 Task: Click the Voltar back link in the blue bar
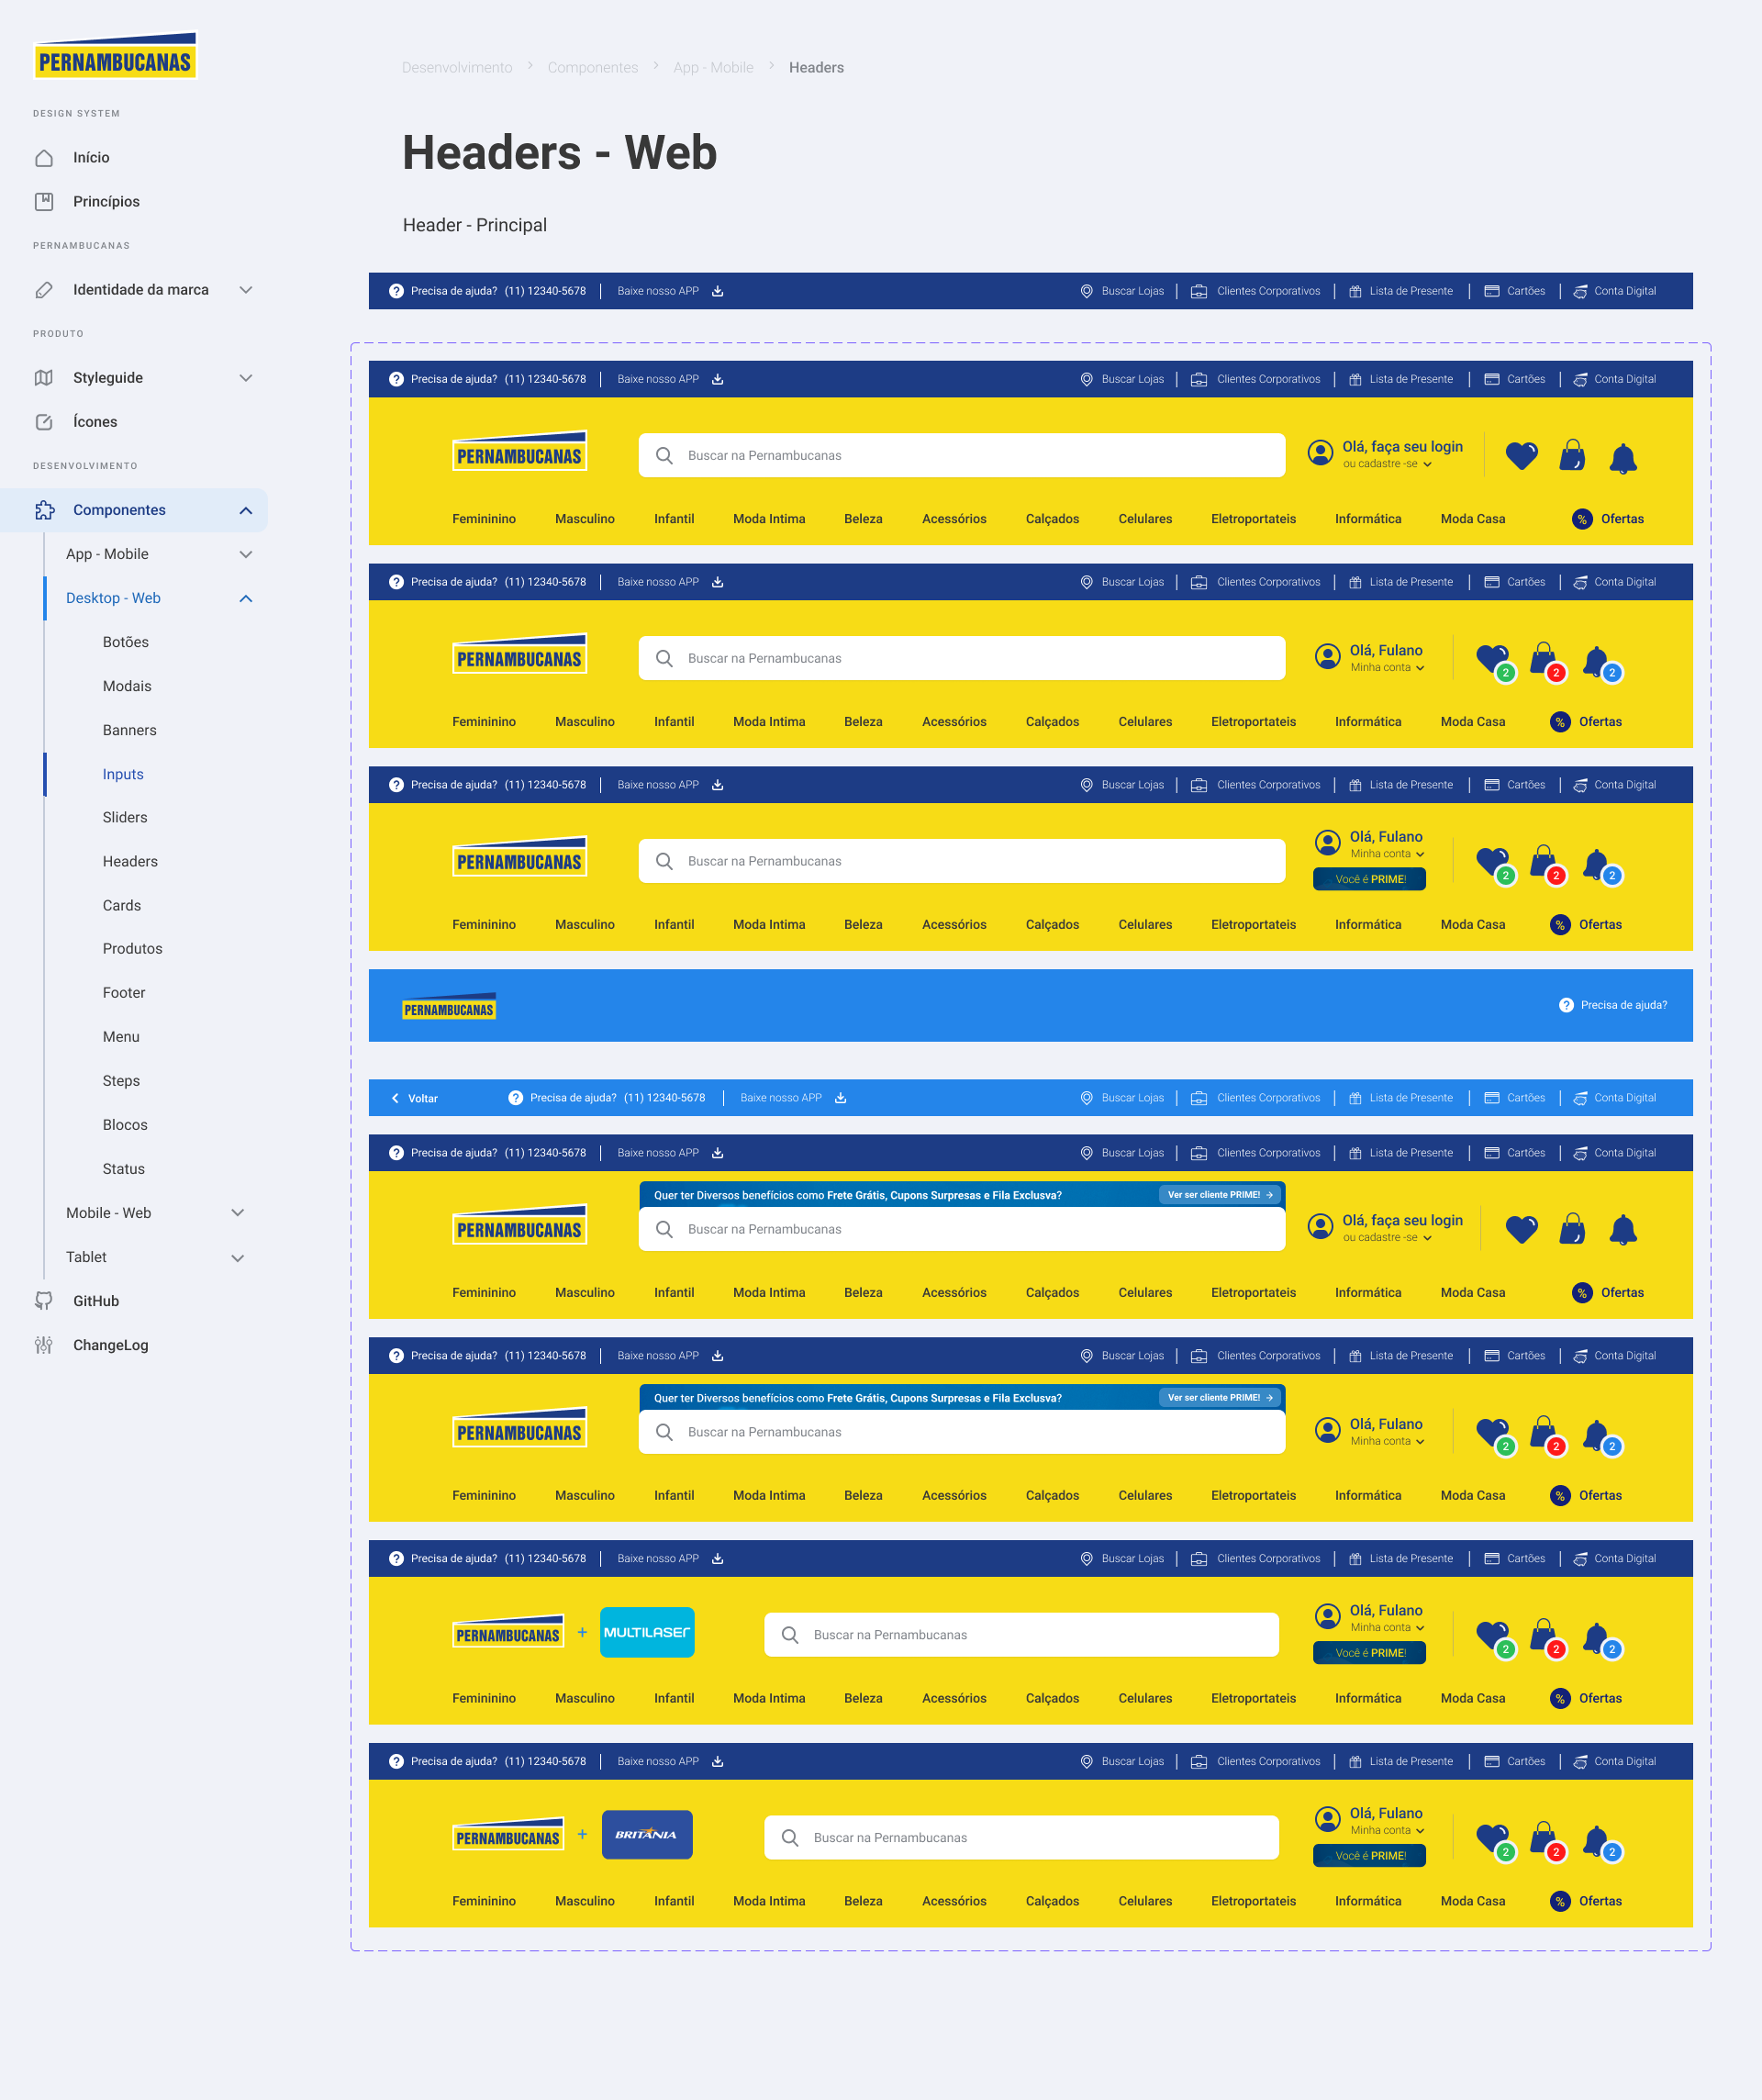414,1098
